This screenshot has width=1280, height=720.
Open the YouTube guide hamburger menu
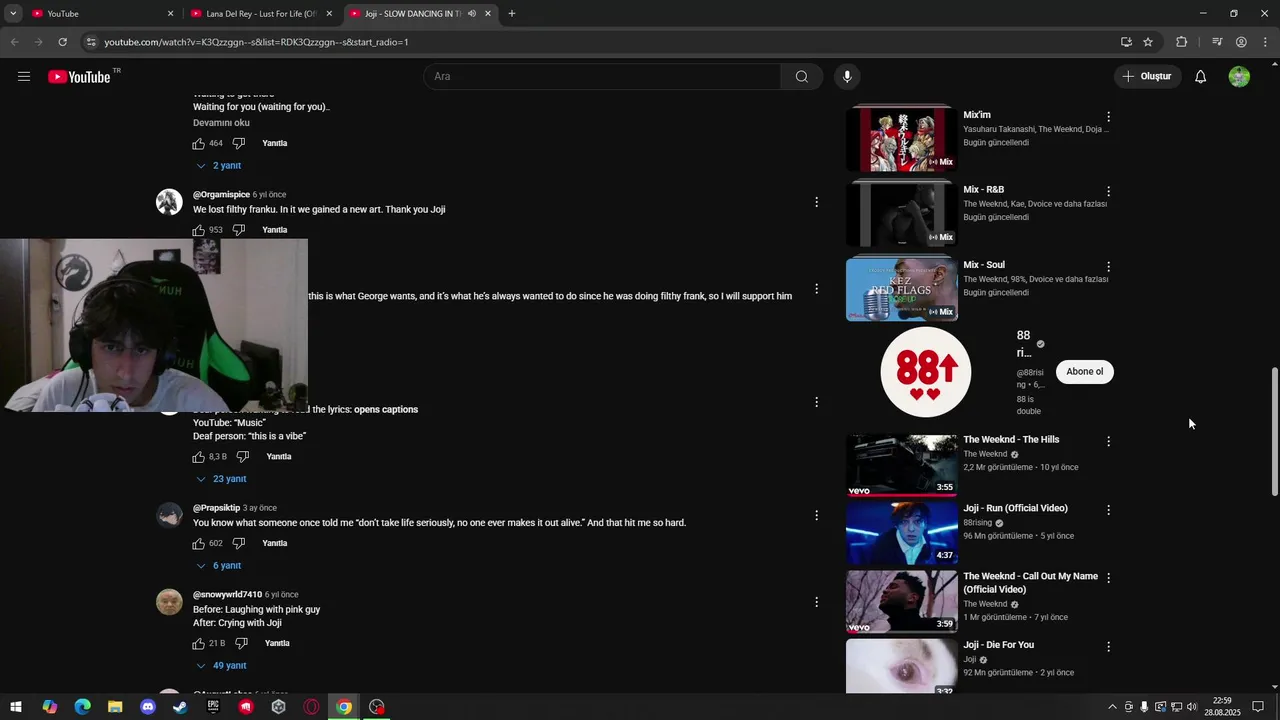click(x=24, y=76)
